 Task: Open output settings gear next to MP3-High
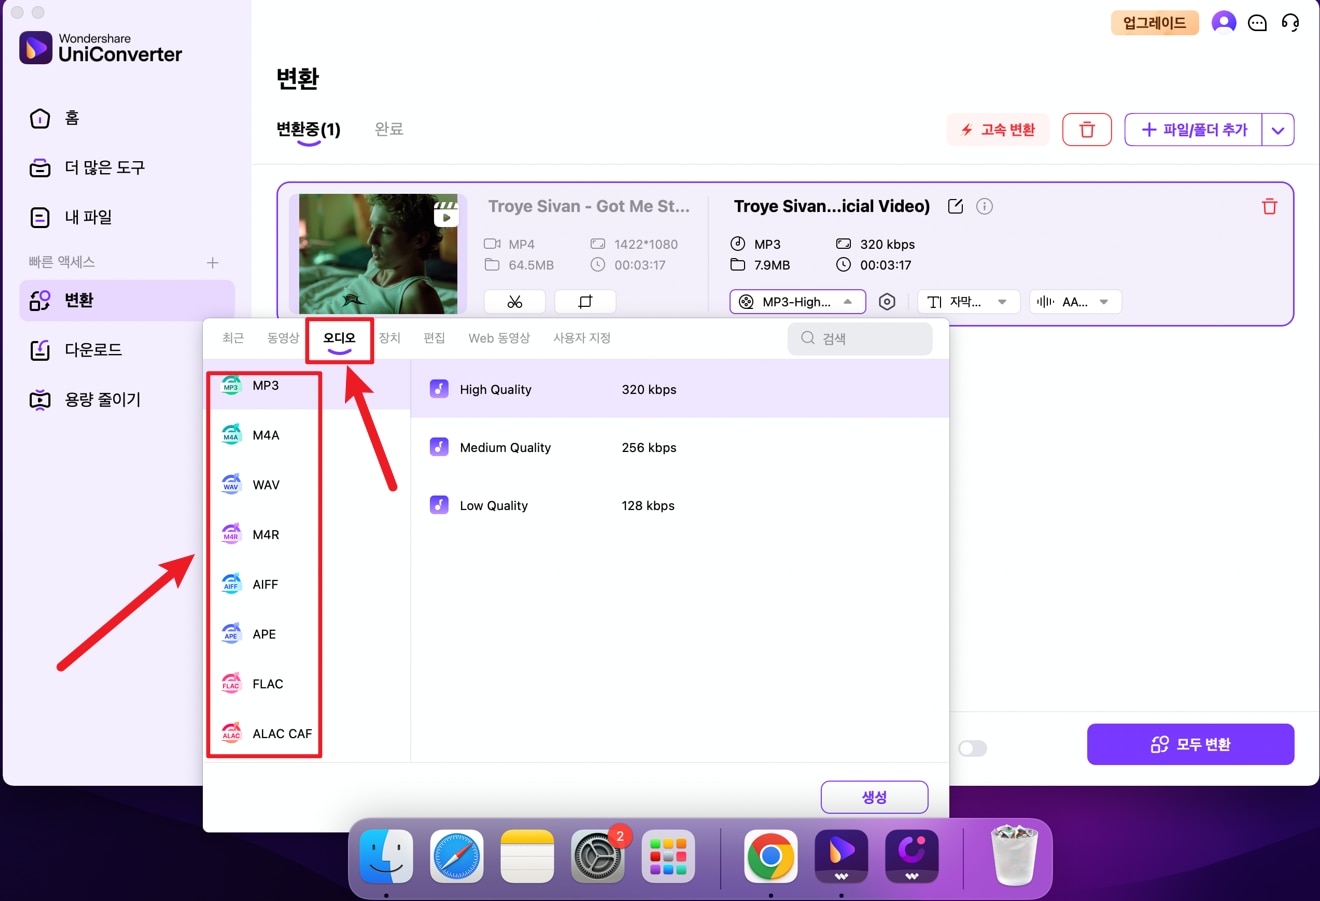(x=887, y=301)
